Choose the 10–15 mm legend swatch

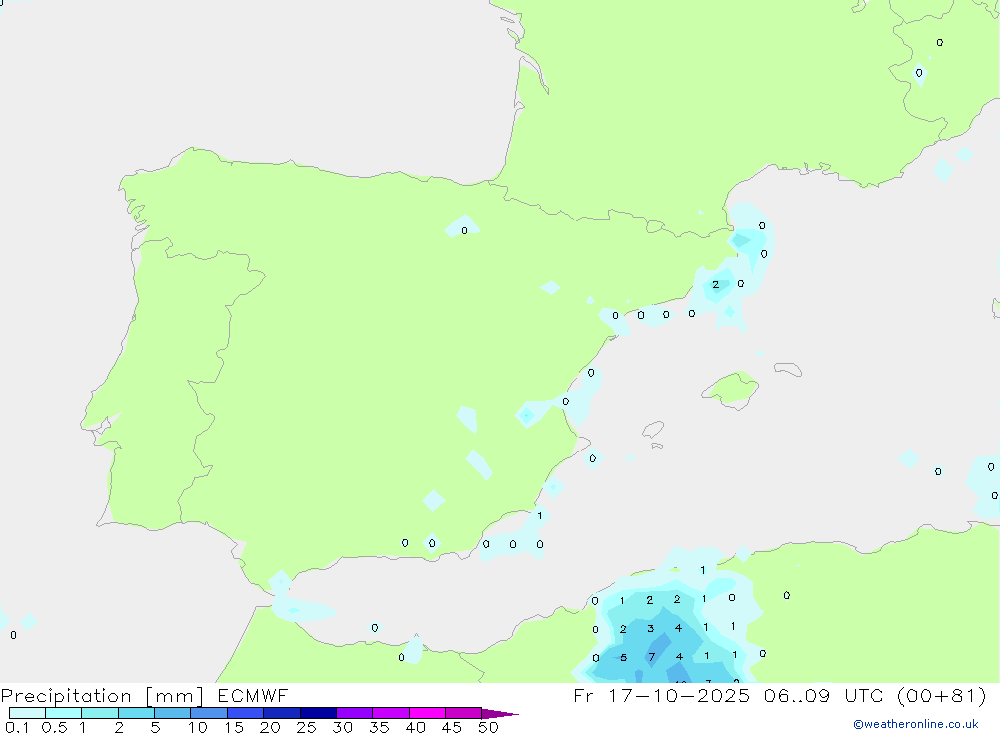pos(209,713)
